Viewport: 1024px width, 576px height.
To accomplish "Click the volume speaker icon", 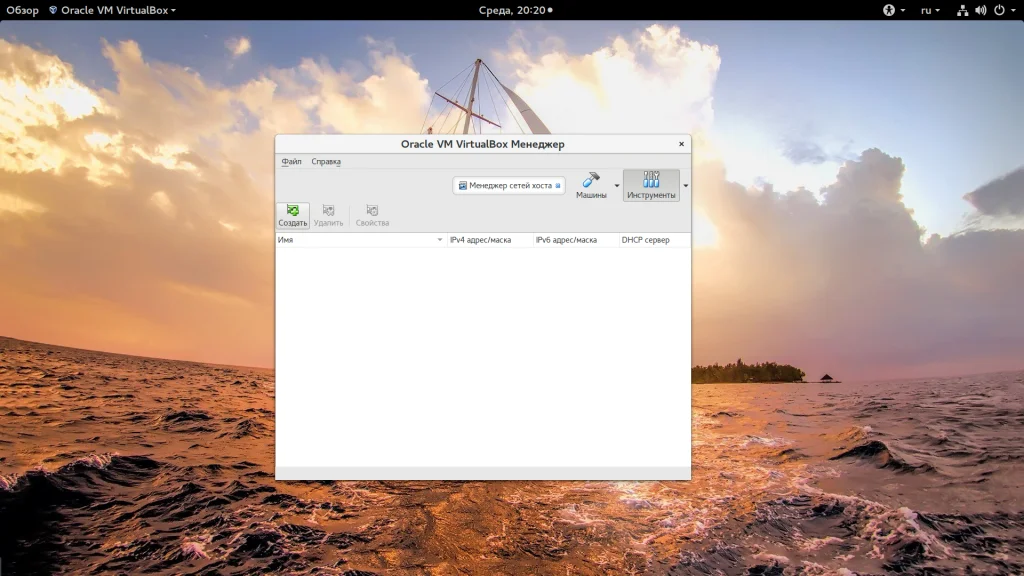I will [x=980, y=10].
